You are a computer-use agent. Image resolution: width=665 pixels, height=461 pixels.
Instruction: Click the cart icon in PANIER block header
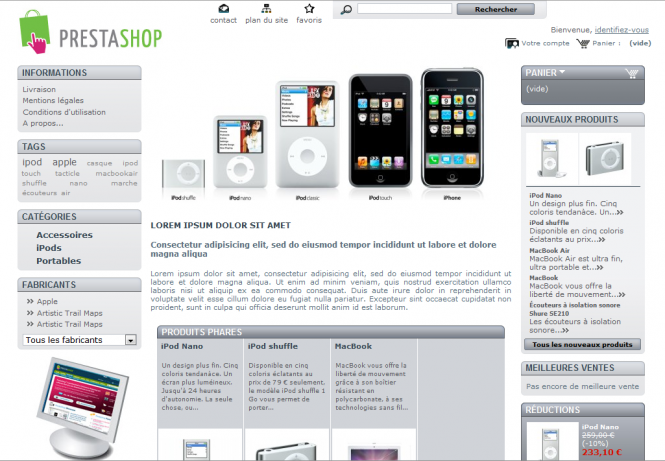pyautogui.click(x=632, y=73)
